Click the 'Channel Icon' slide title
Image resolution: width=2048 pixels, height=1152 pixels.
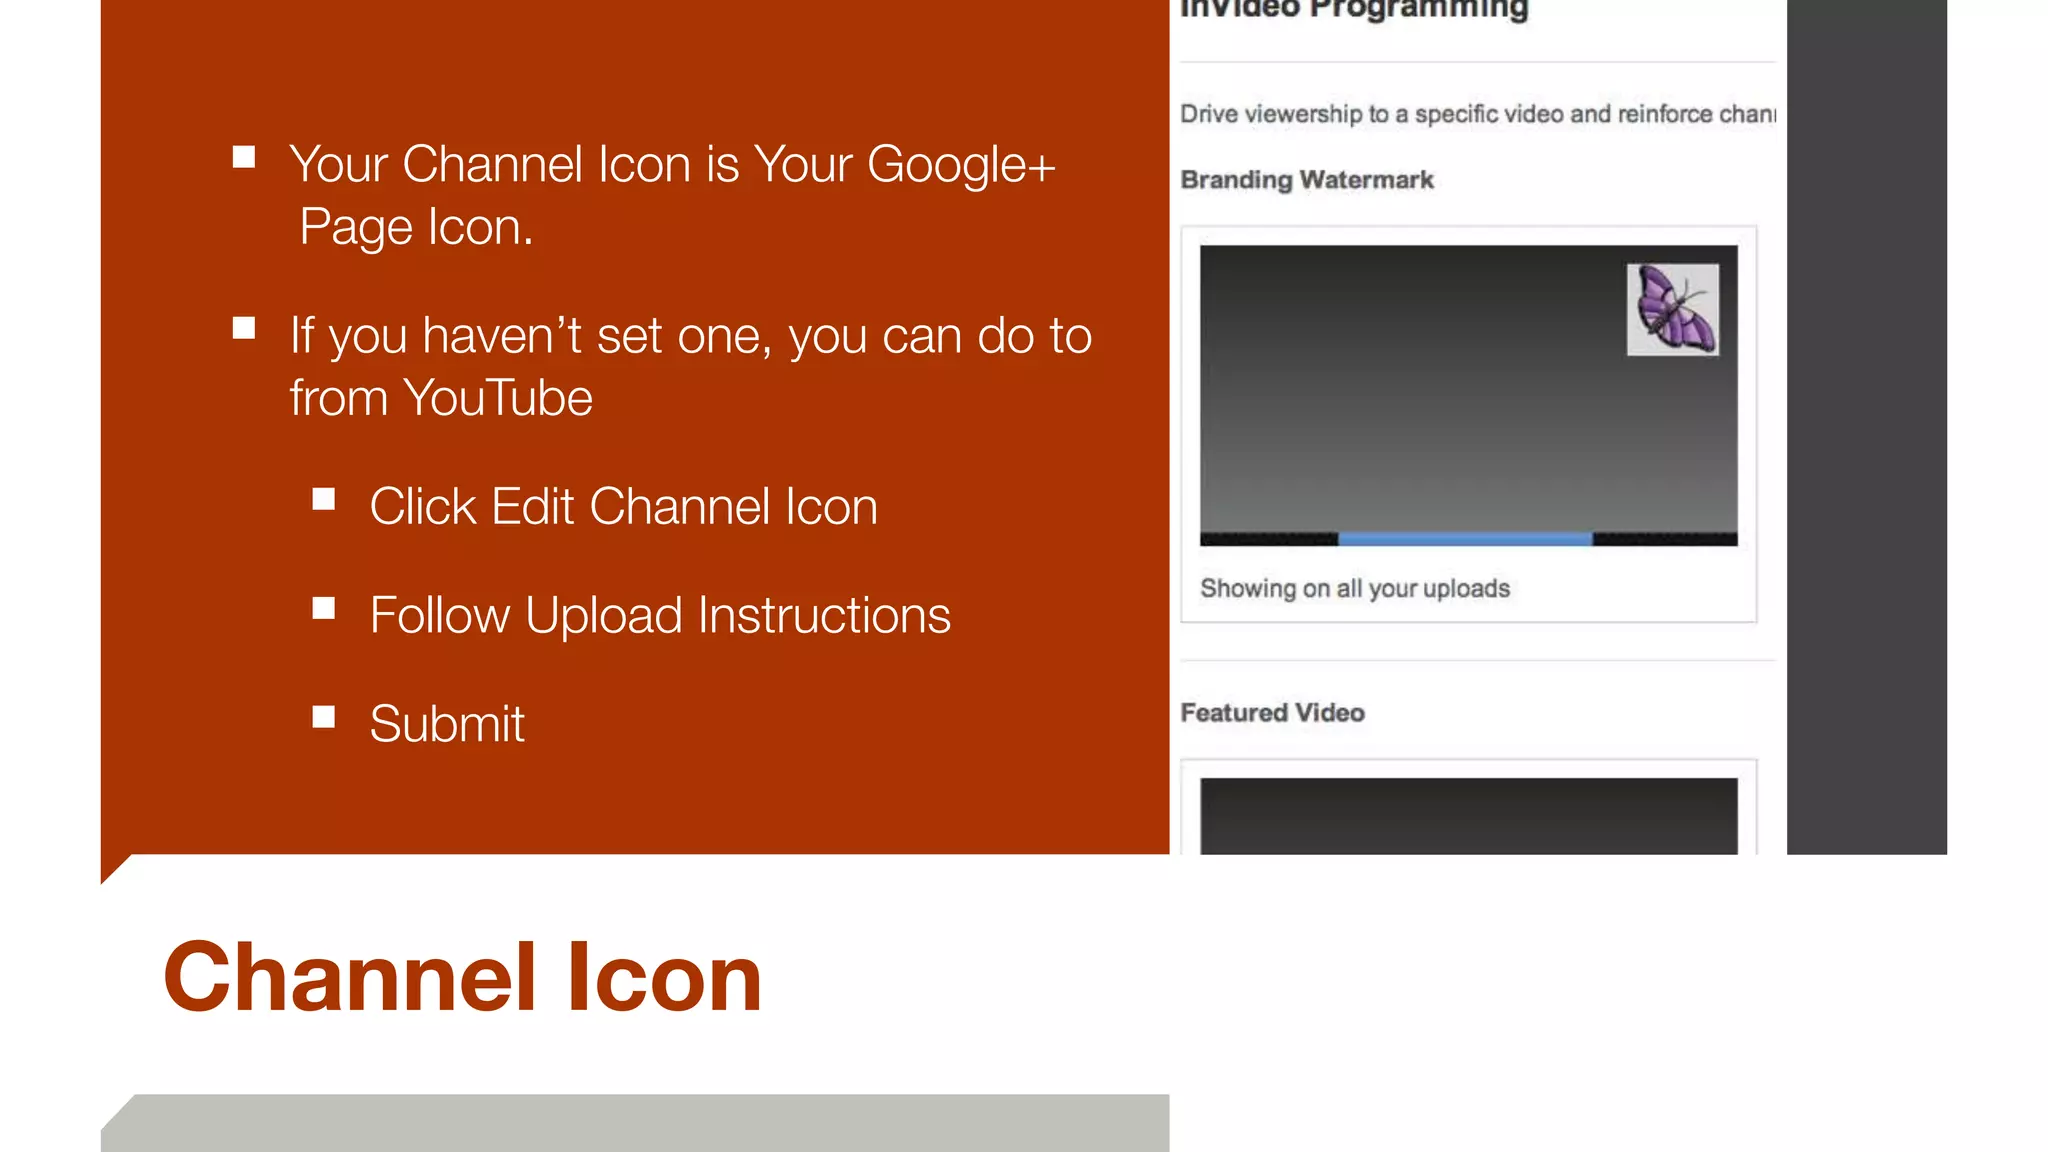click(463, 977)
